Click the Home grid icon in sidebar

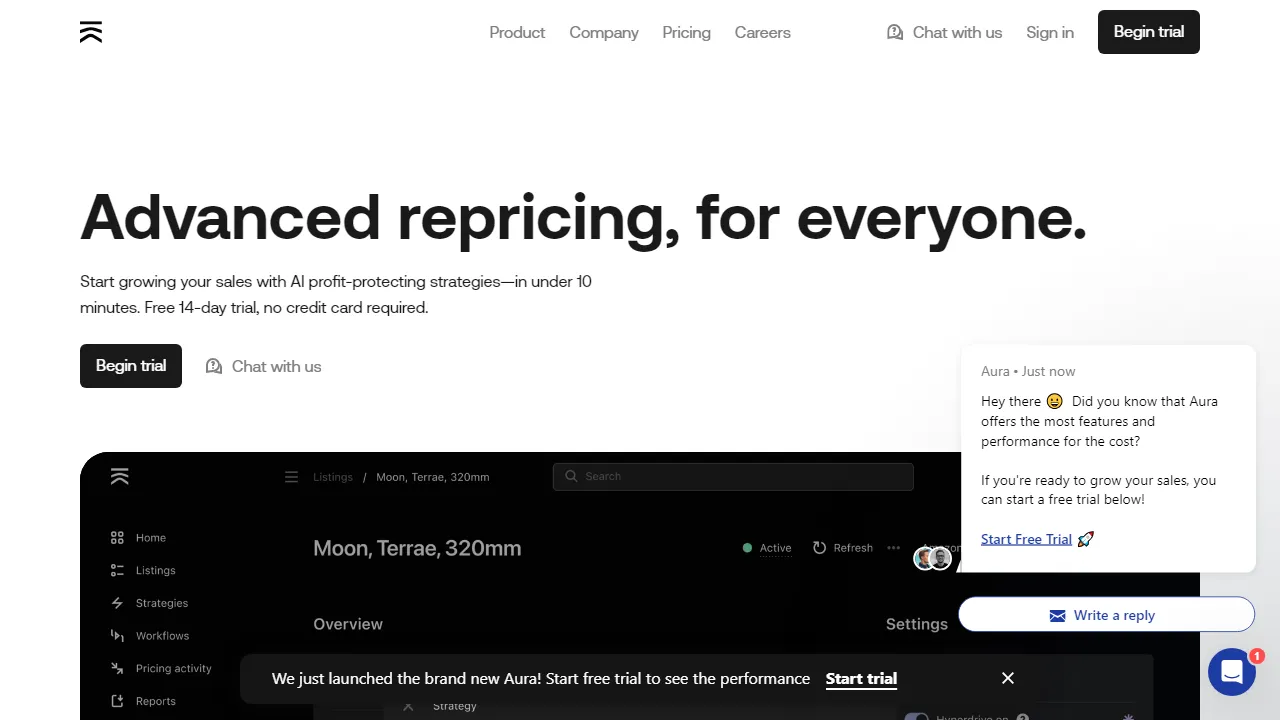(x=118, y=537)
